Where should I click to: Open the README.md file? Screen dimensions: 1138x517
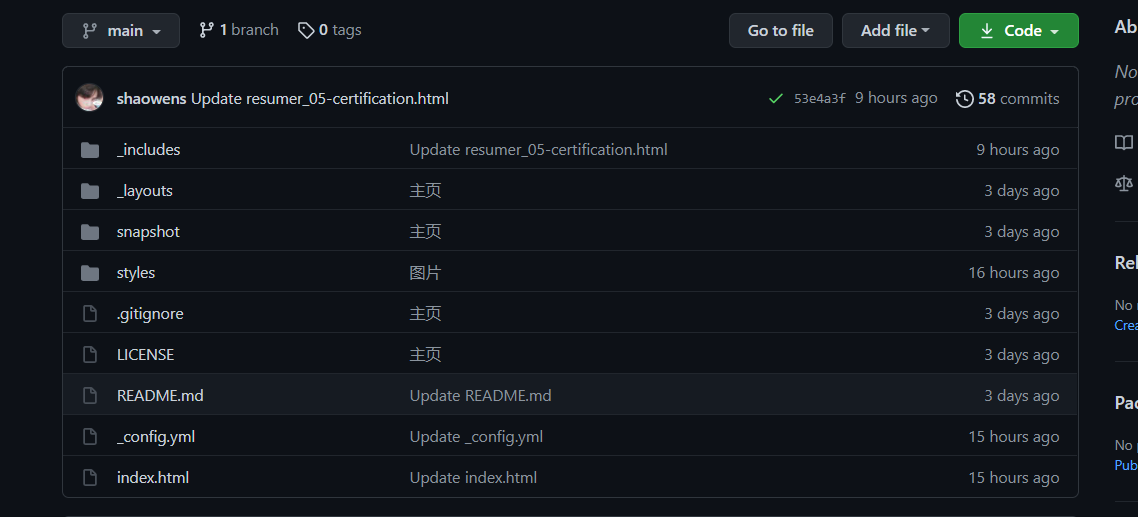[x=160, y=396]
